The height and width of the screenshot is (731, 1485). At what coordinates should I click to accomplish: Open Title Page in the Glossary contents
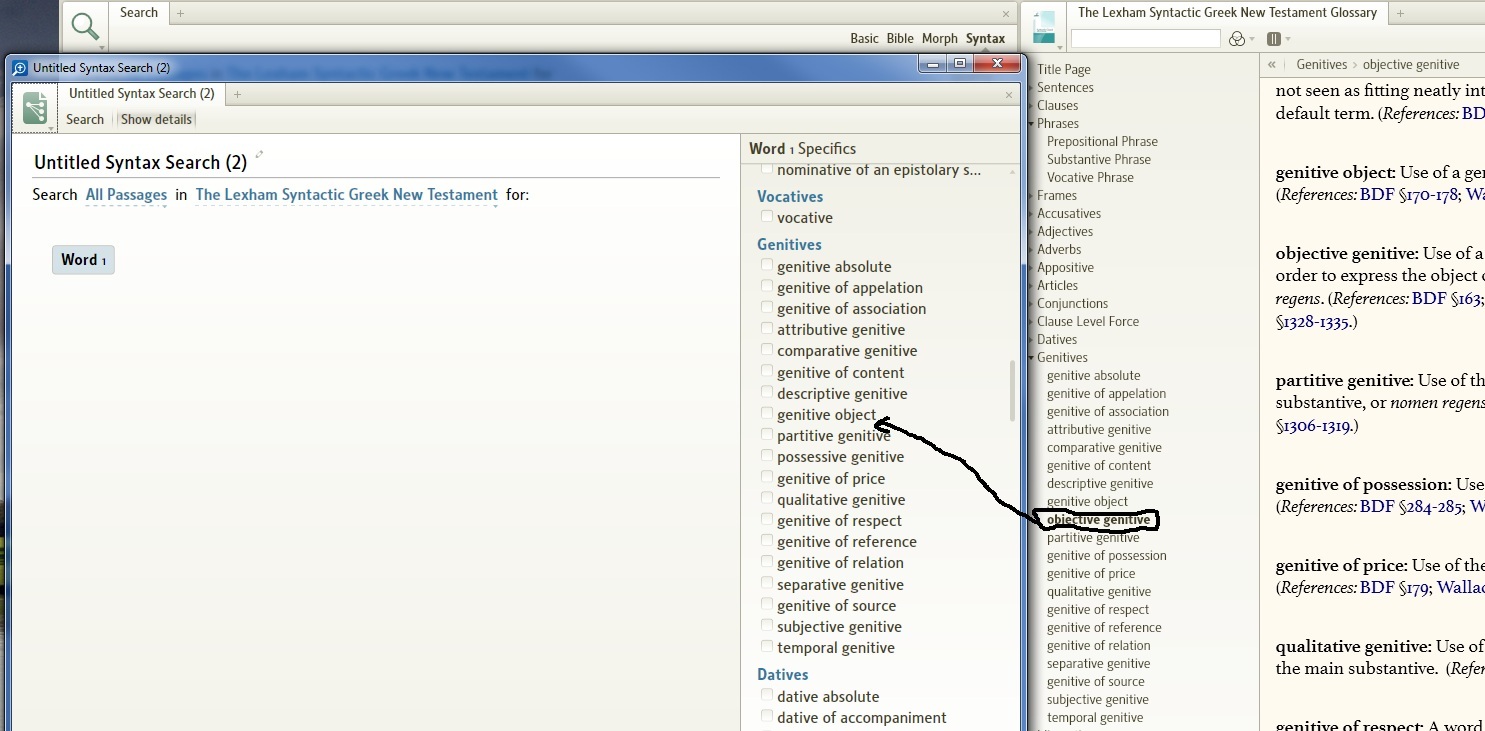[x=1064, y=70]
